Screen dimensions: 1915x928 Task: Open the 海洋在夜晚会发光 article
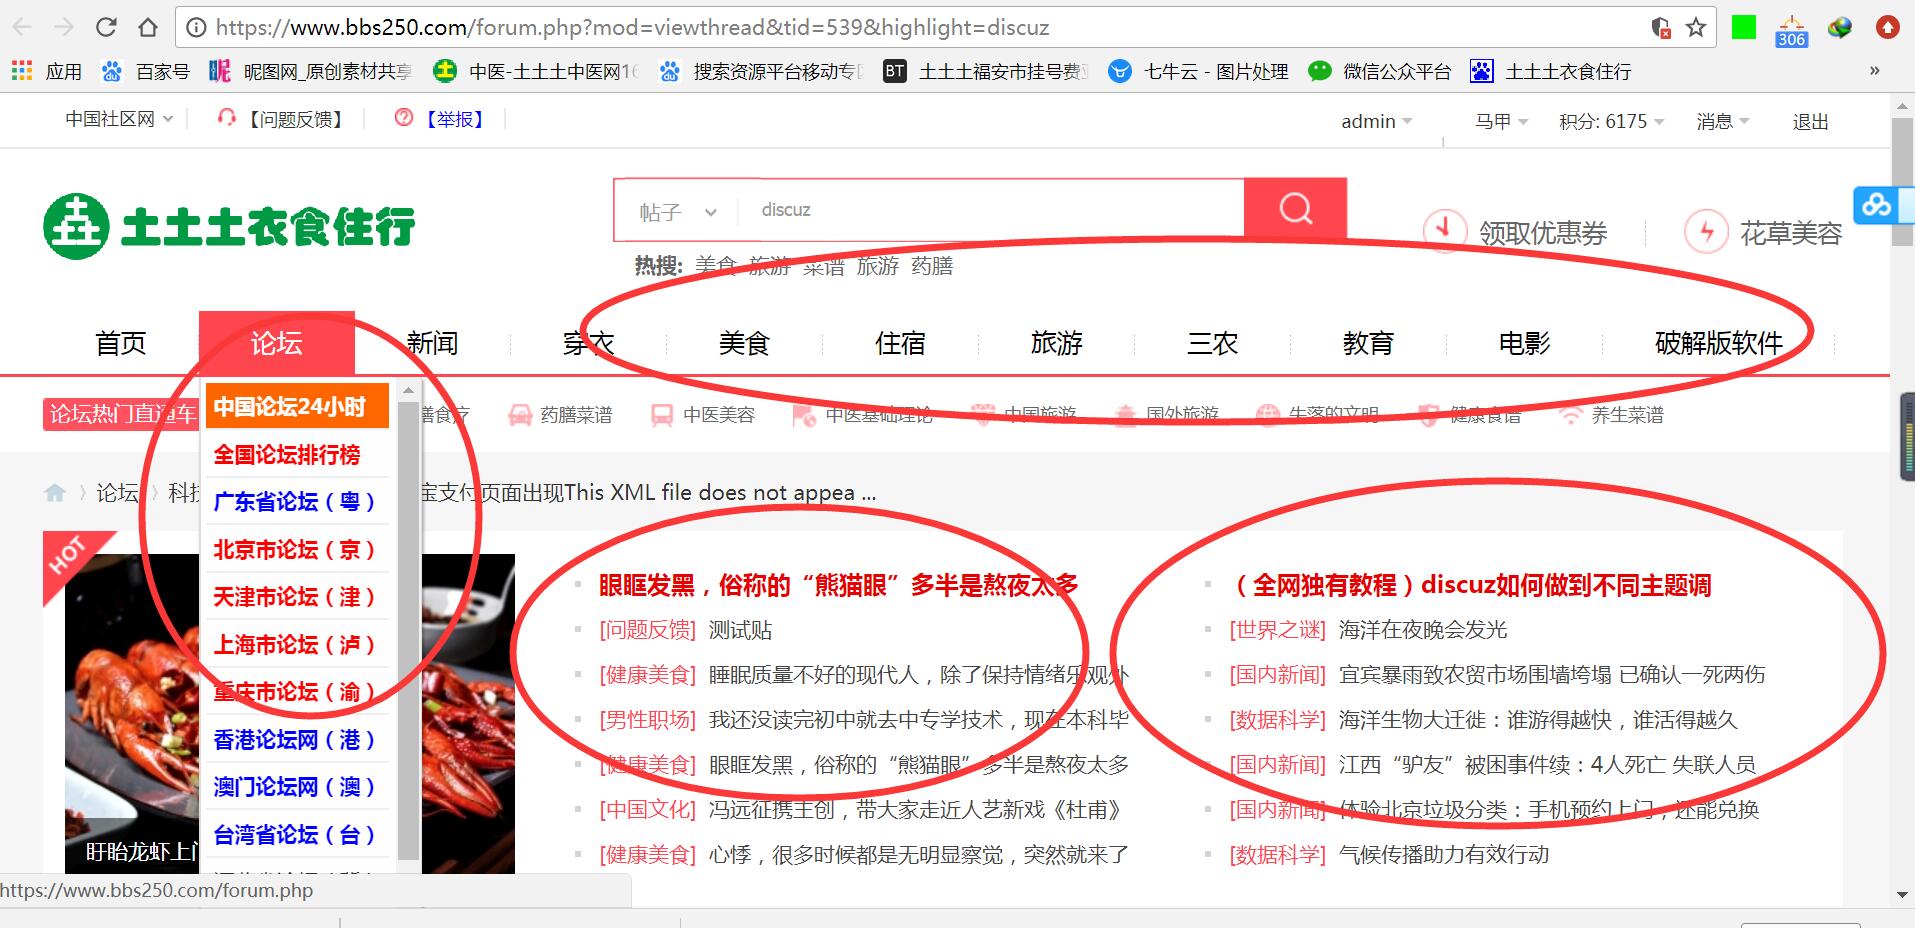point(1423,630)
